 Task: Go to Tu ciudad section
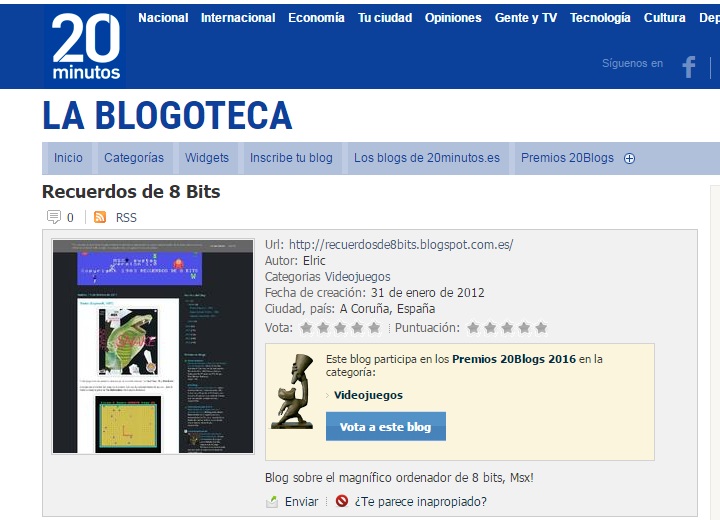point(385,18)
